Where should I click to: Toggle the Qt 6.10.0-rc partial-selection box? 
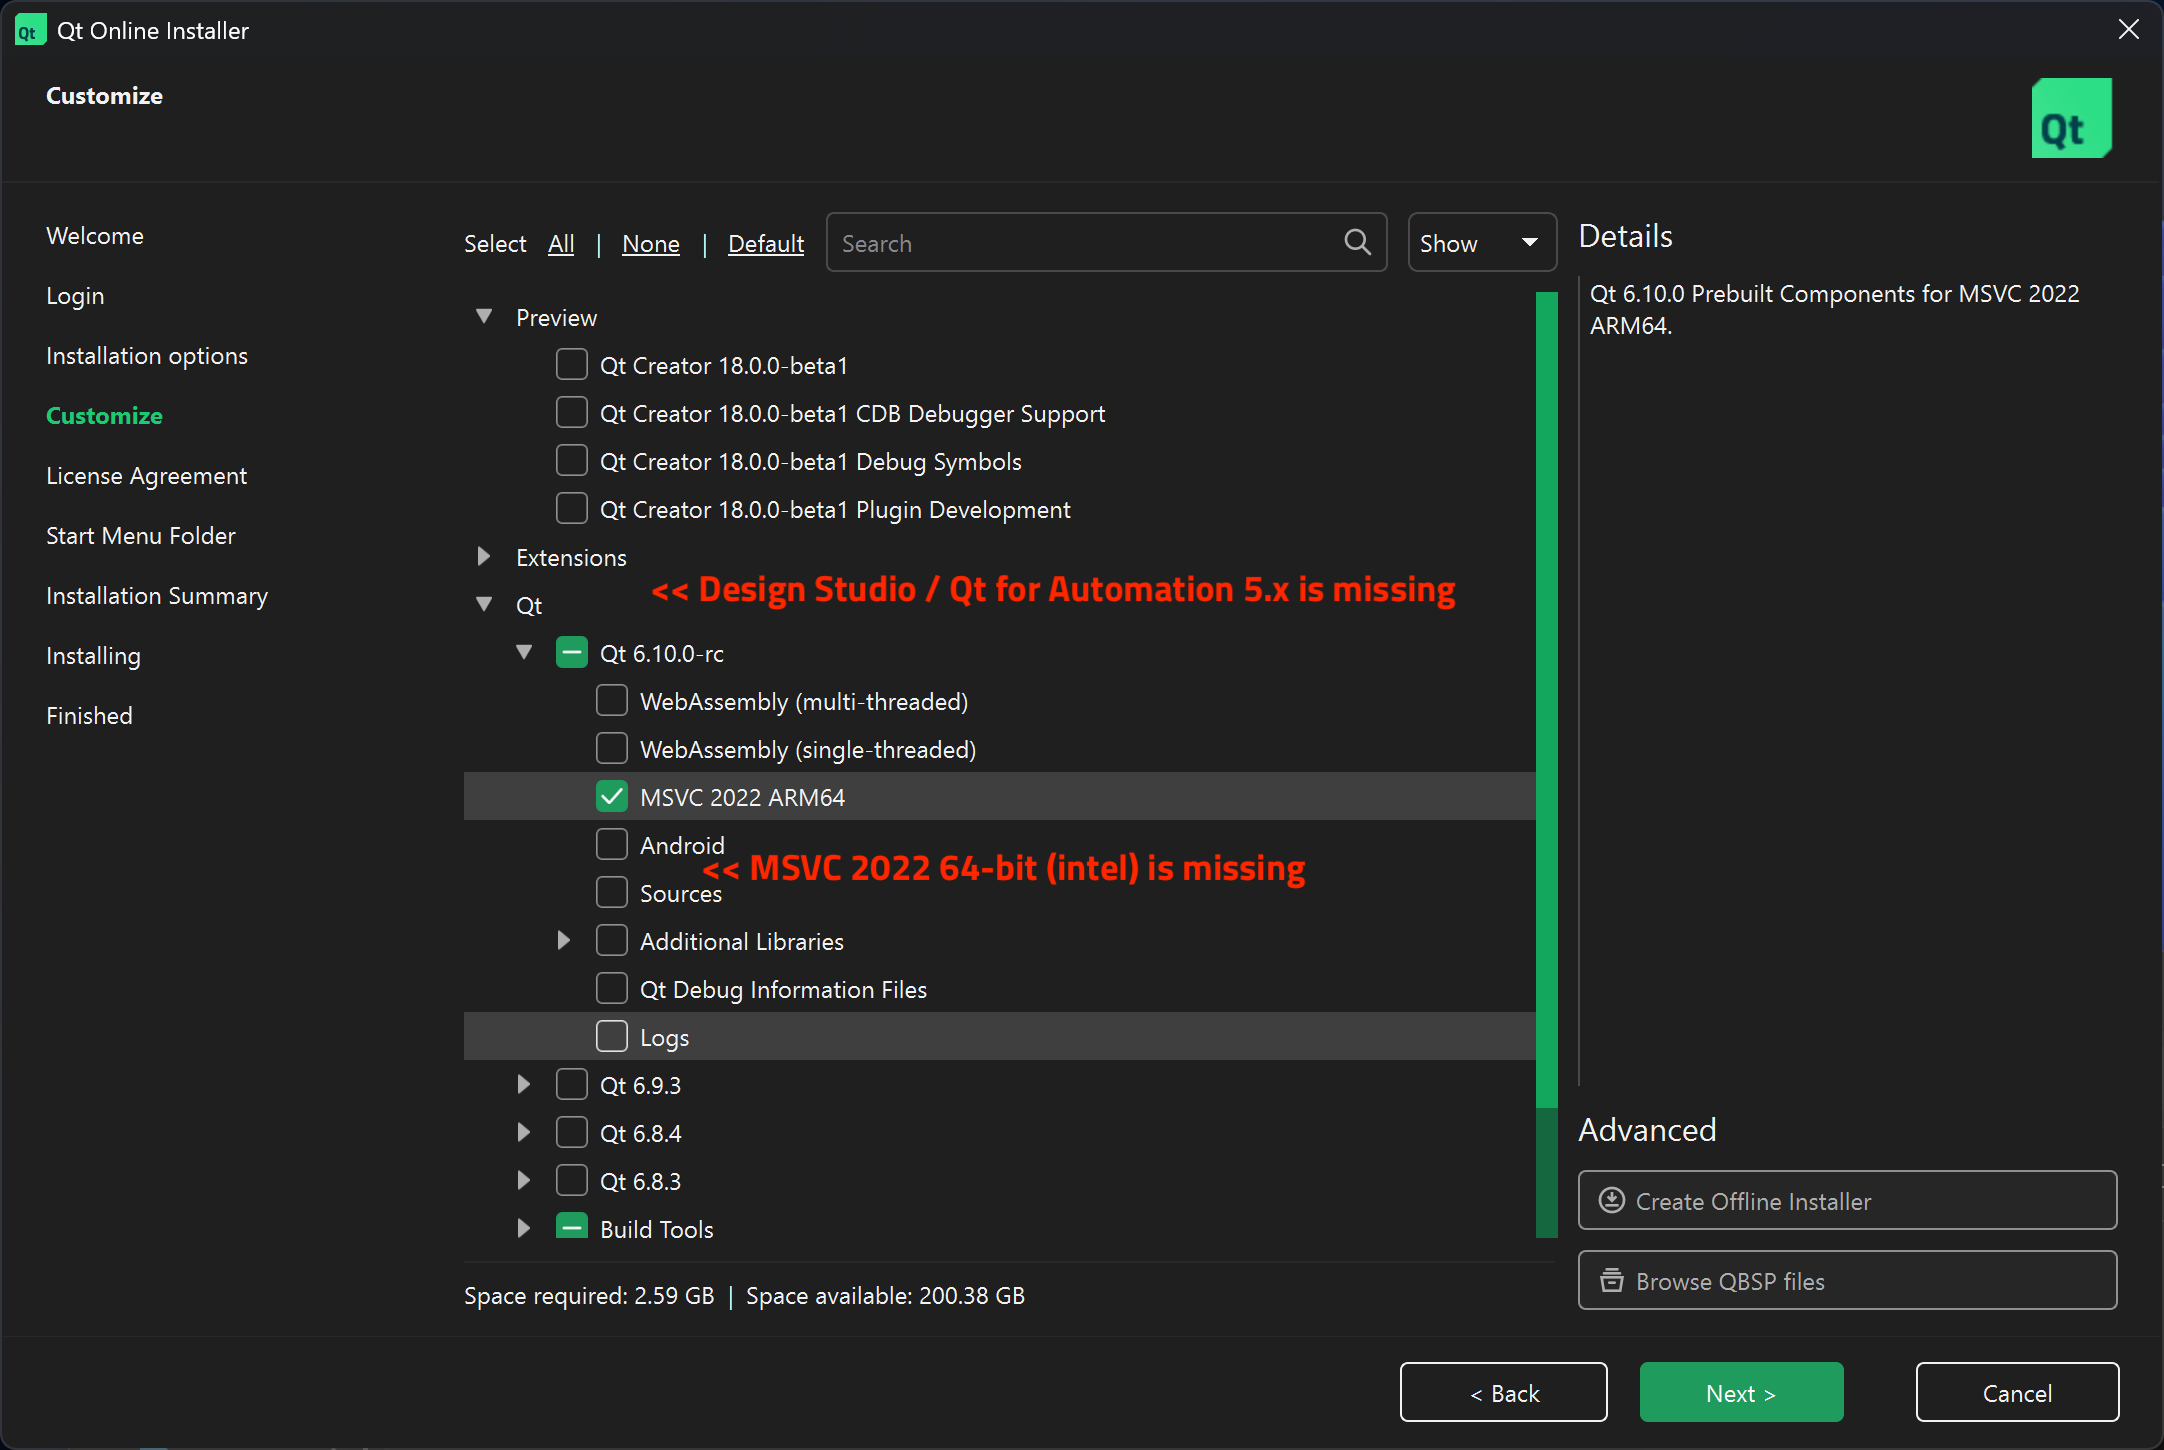572,653
